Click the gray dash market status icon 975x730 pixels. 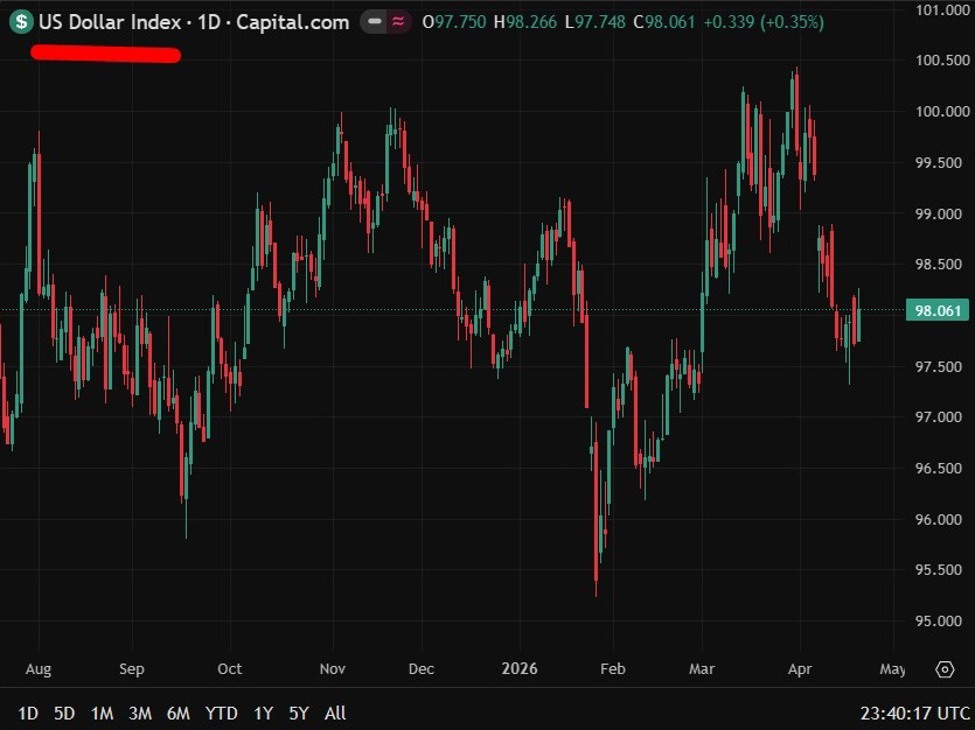point(374,22)
